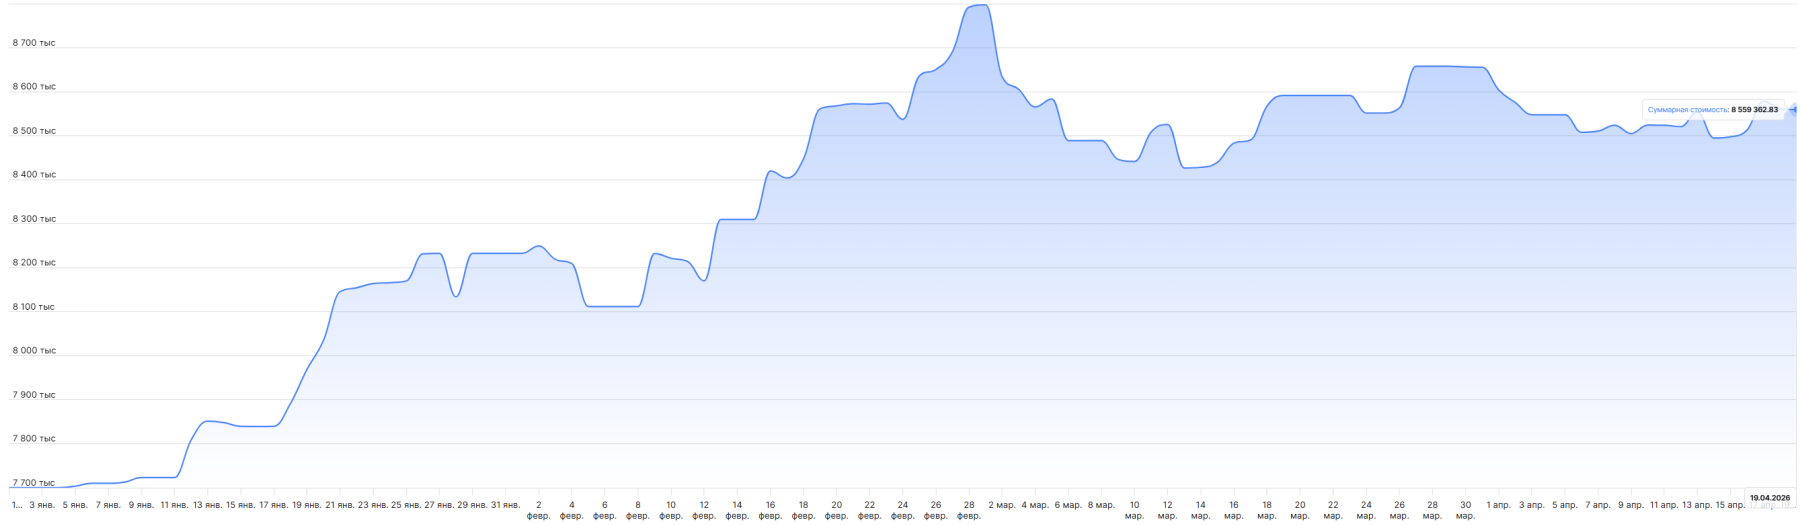Click the 15 апр. date tick
Image resolution: width=1800 pixels, height=524 pixels.
pos(1730,506)
